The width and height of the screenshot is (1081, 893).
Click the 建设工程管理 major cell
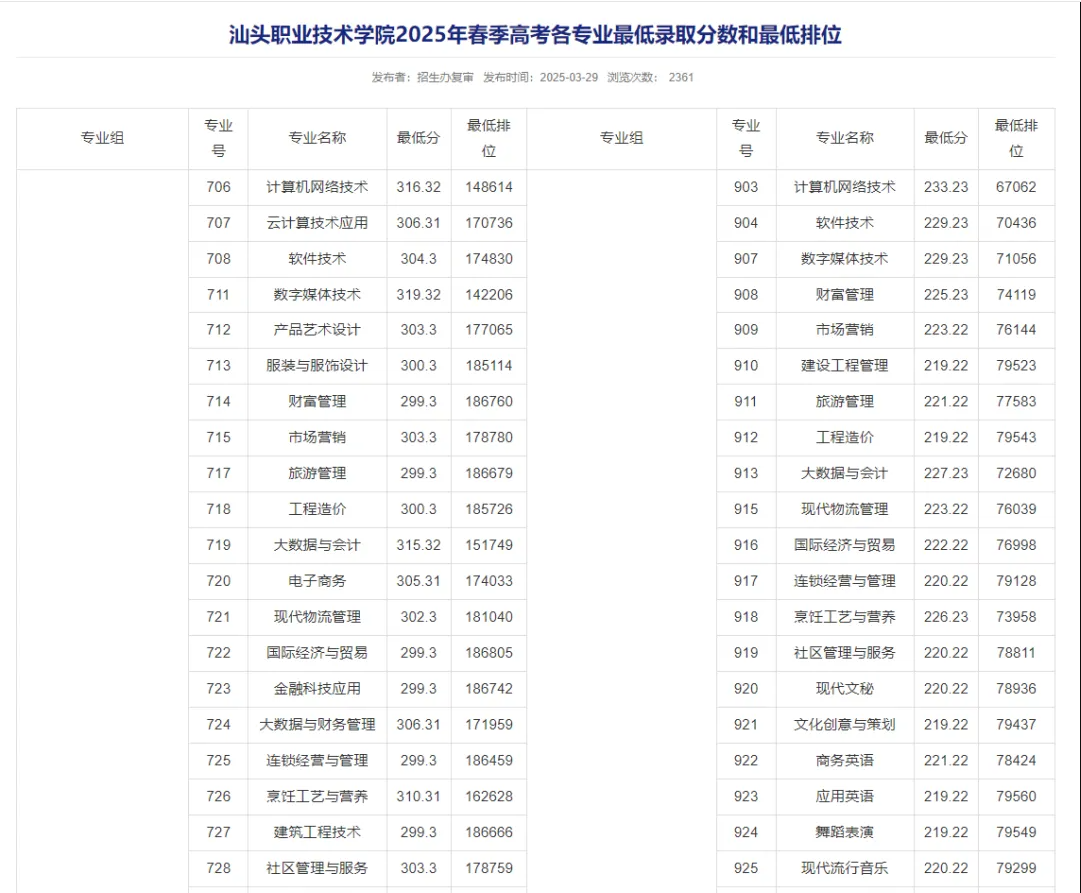point(845,366)
